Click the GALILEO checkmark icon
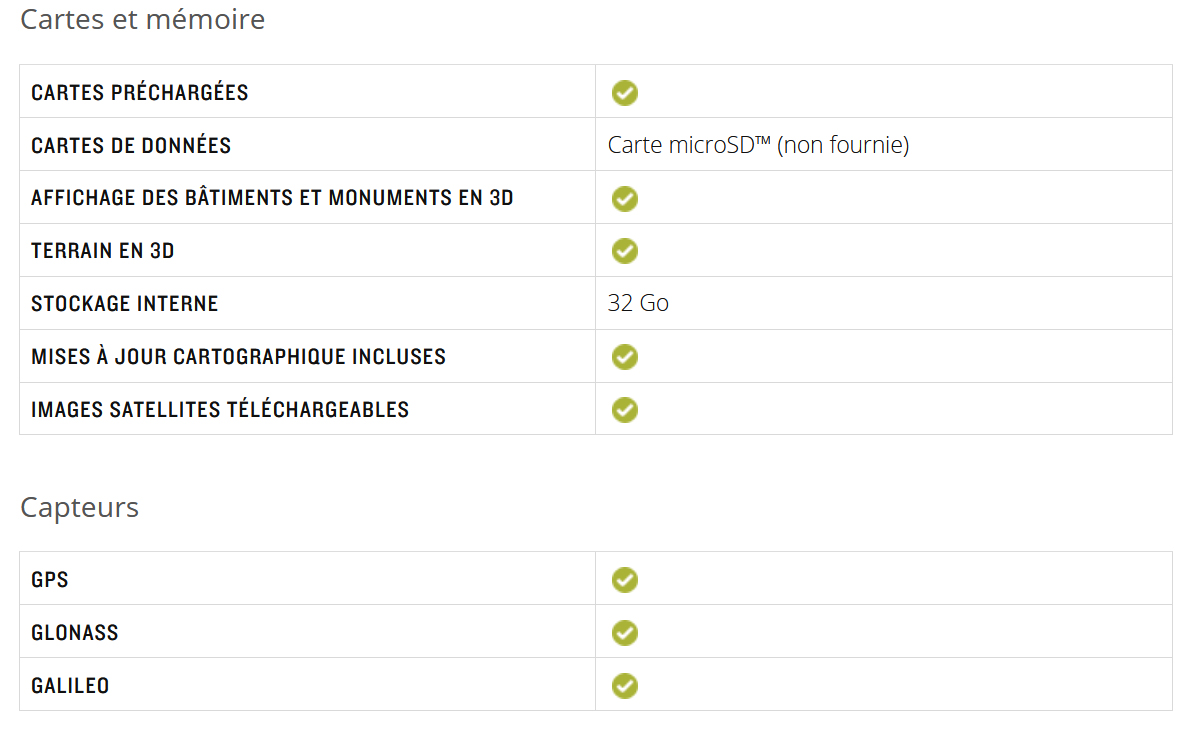Viewport: 1191px width, 734px height. tap(624, 685)
